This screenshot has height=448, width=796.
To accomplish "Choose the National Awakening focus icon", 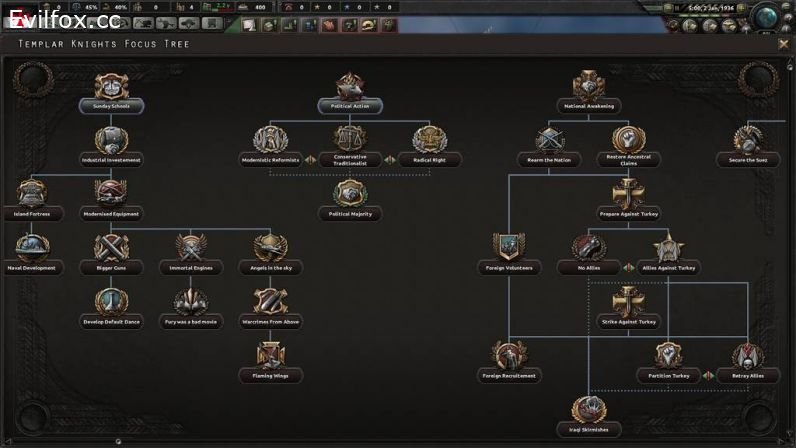I will coord(589,86).
